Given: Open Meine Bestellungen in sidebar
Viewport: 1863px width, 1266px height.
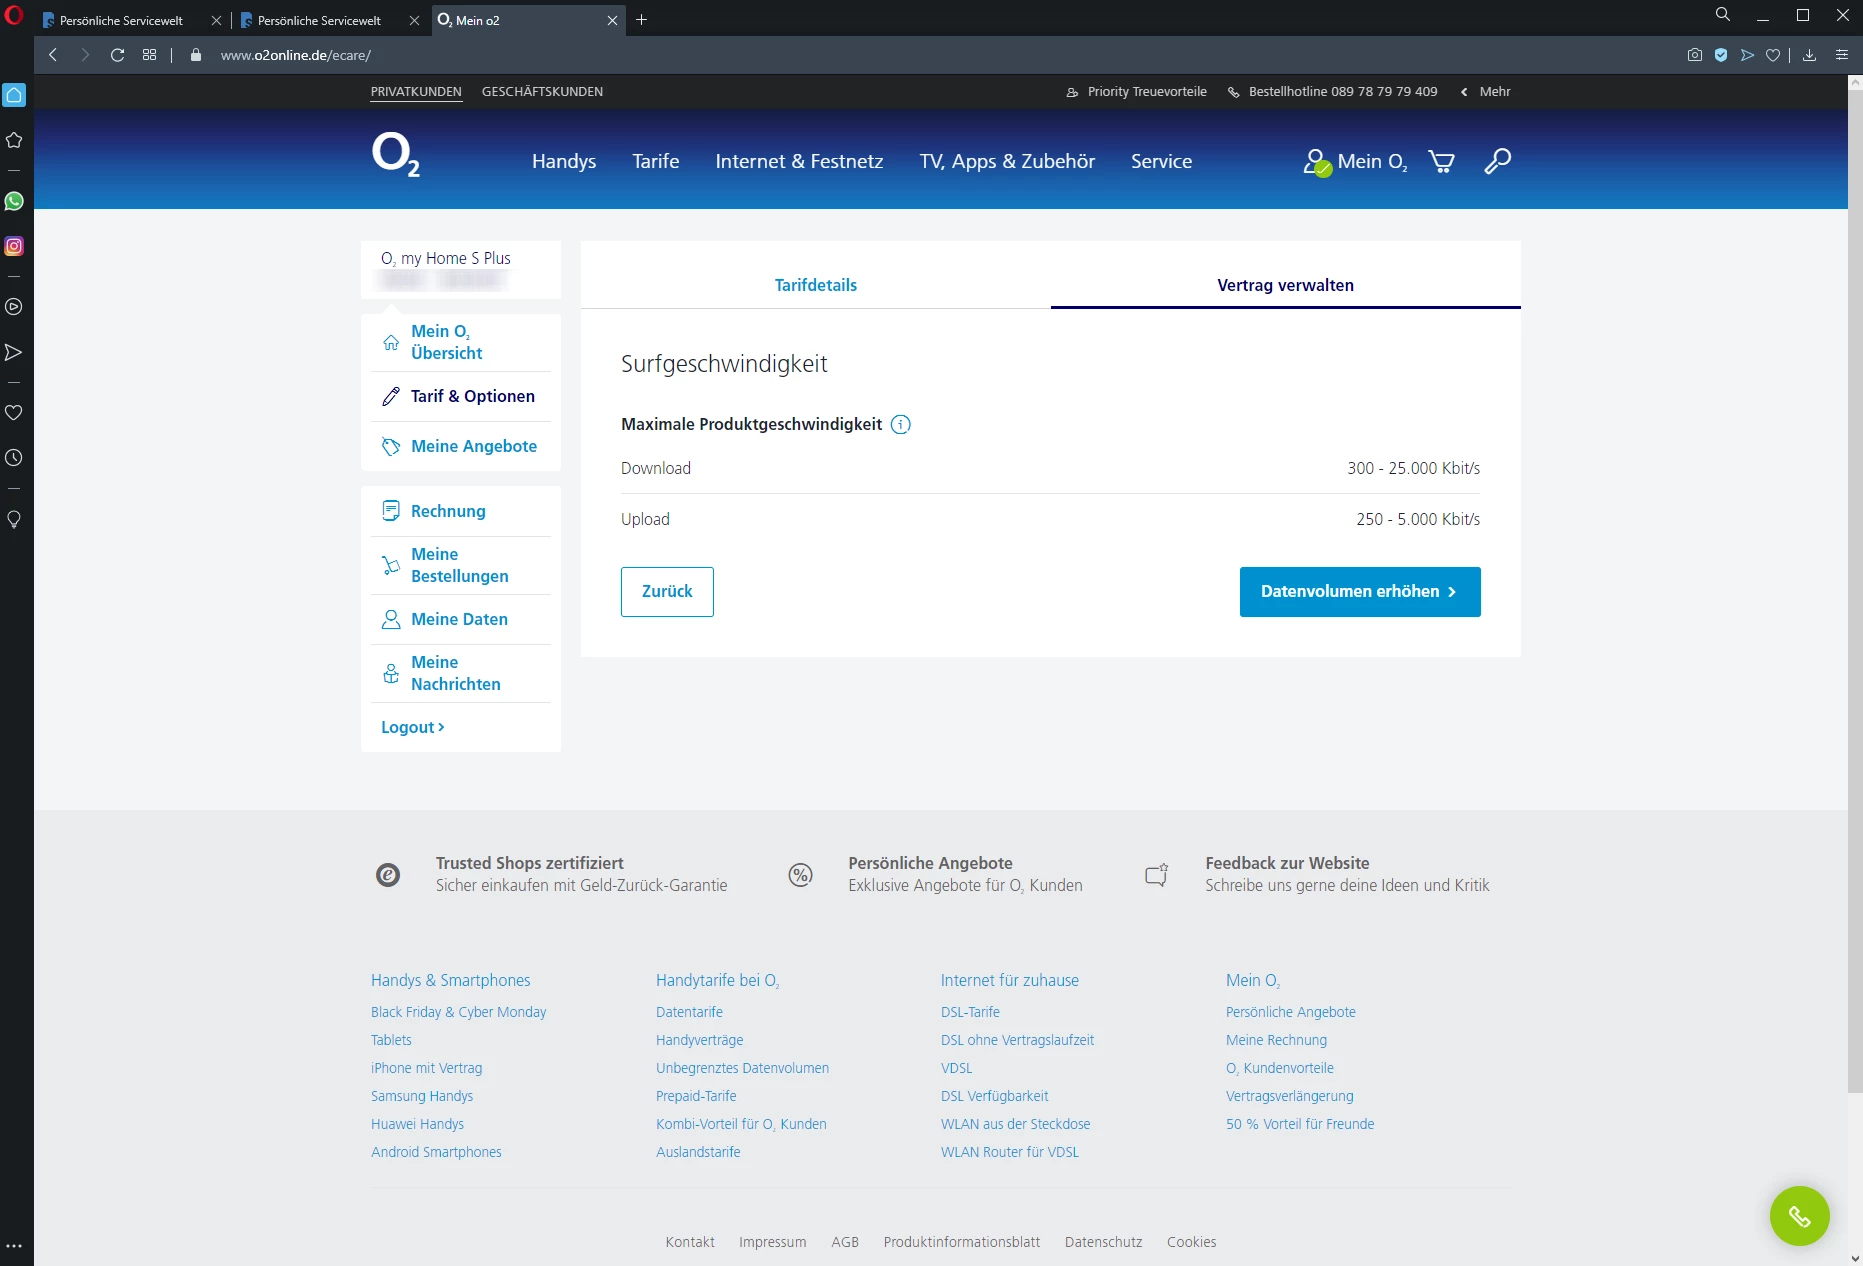Looking at the screenshot, I should pyautogui.click(x=461, y=565).
